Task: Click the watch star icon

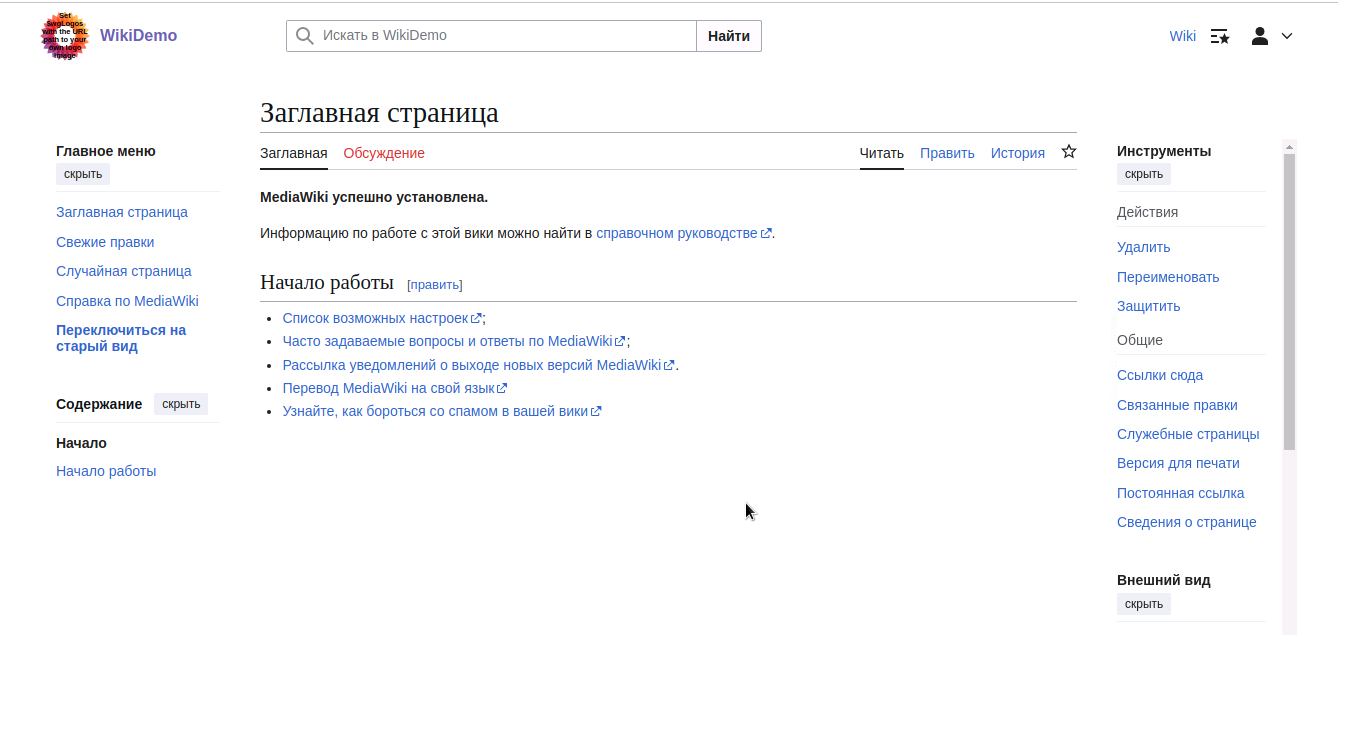Action: coord(1068,152)
